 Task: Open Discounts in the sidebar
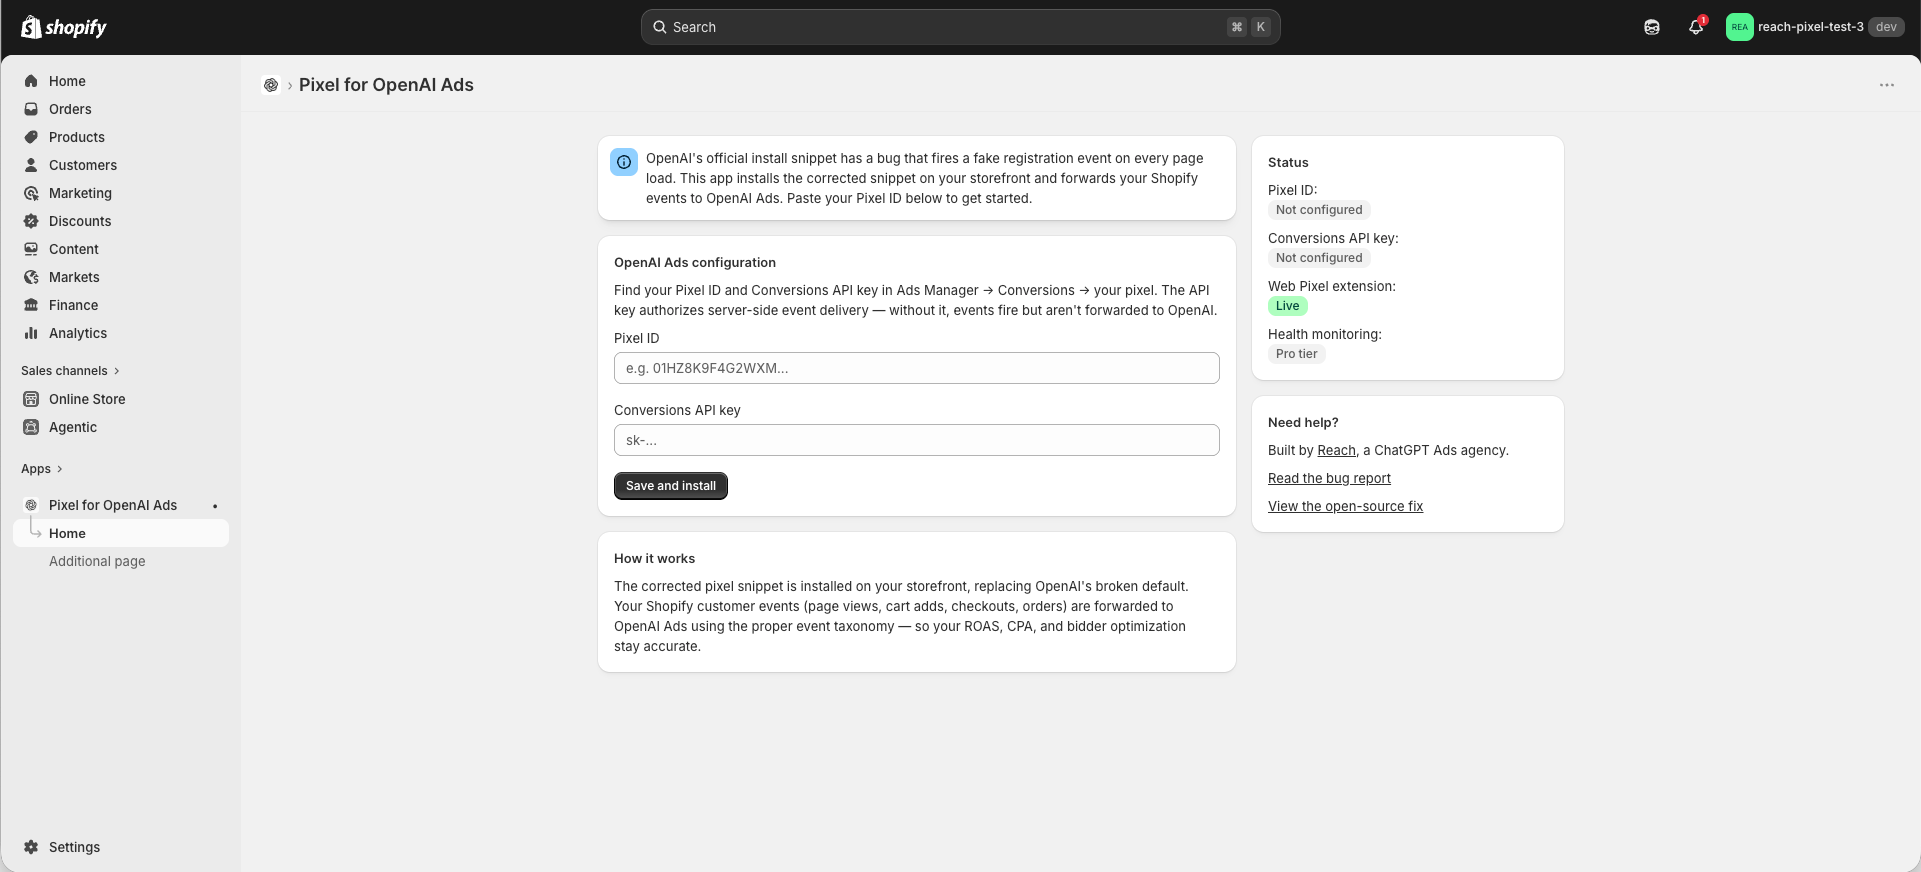coord(80,221)
